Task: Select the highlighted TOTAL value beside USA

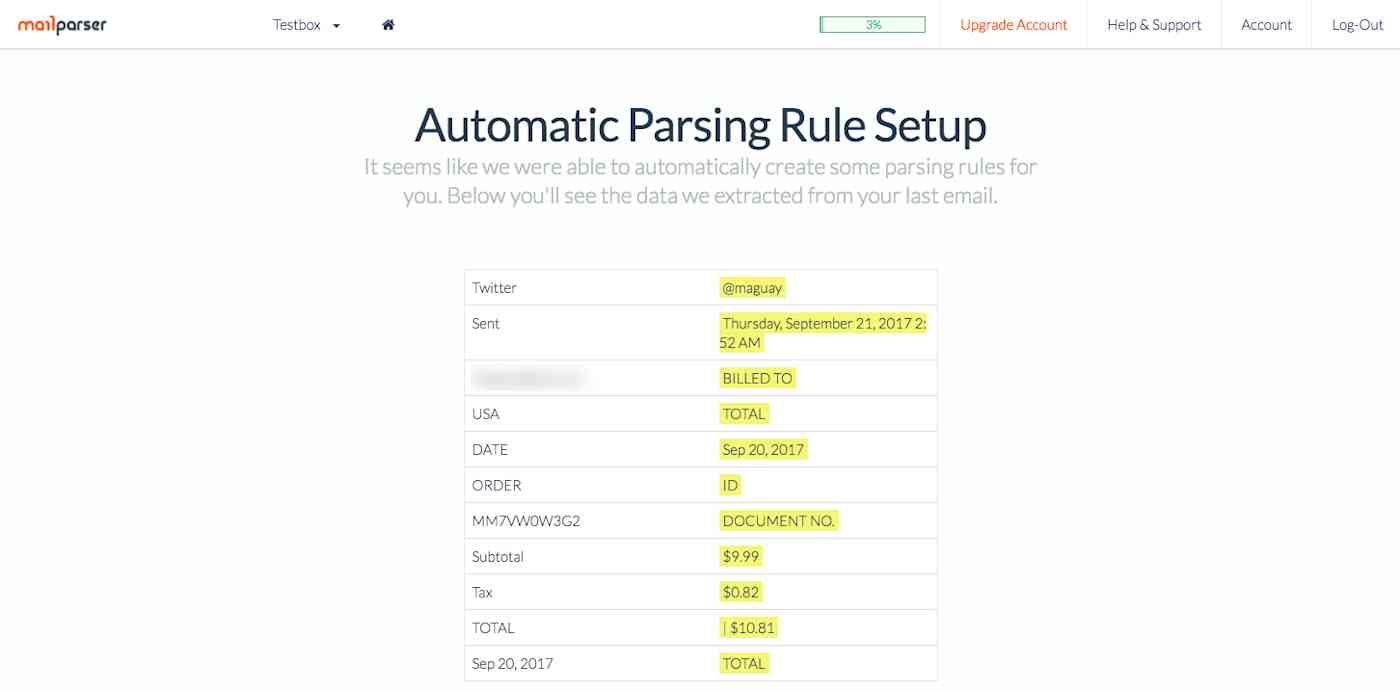Action: click(740, 413)
